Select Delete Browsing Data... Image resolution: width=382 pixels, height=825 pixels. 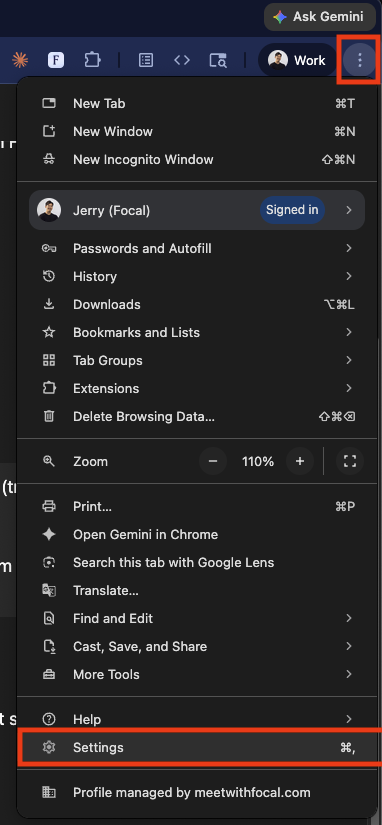pyautogui.click(x=198, y=416)
